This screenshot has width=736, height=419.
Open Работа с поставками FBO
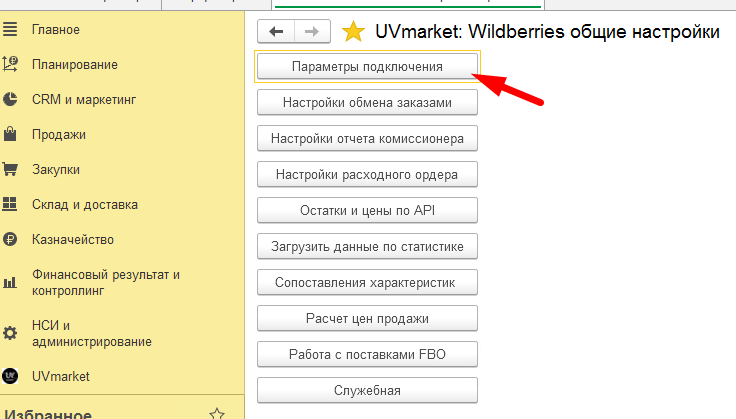(367, 354)
